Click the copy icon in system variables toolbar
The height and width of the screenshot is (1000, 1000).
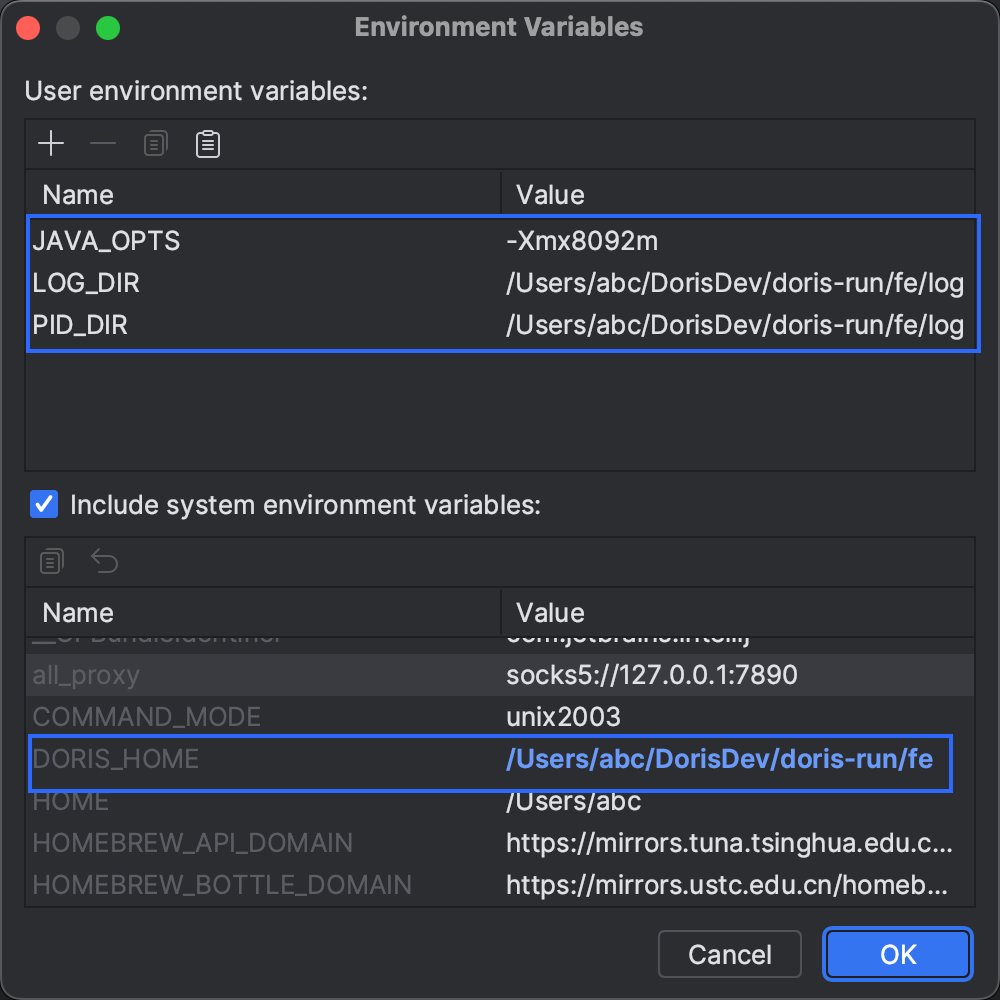tap(52, 561)
